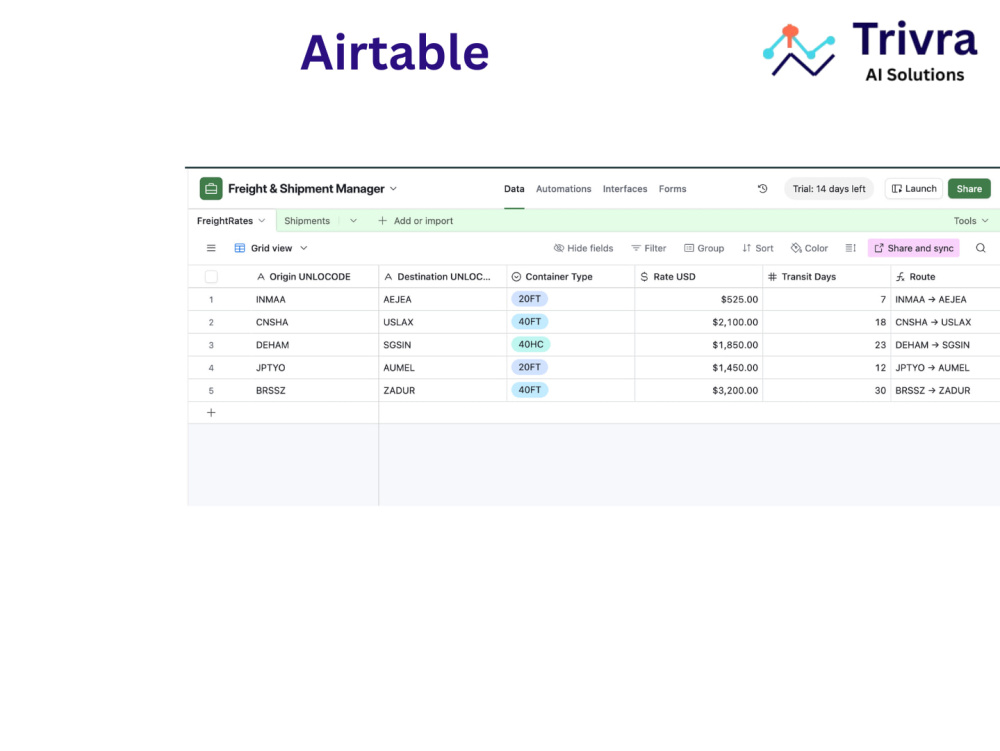
Task: Click the $1,450.00 rate cell
Action: [699, 368]
